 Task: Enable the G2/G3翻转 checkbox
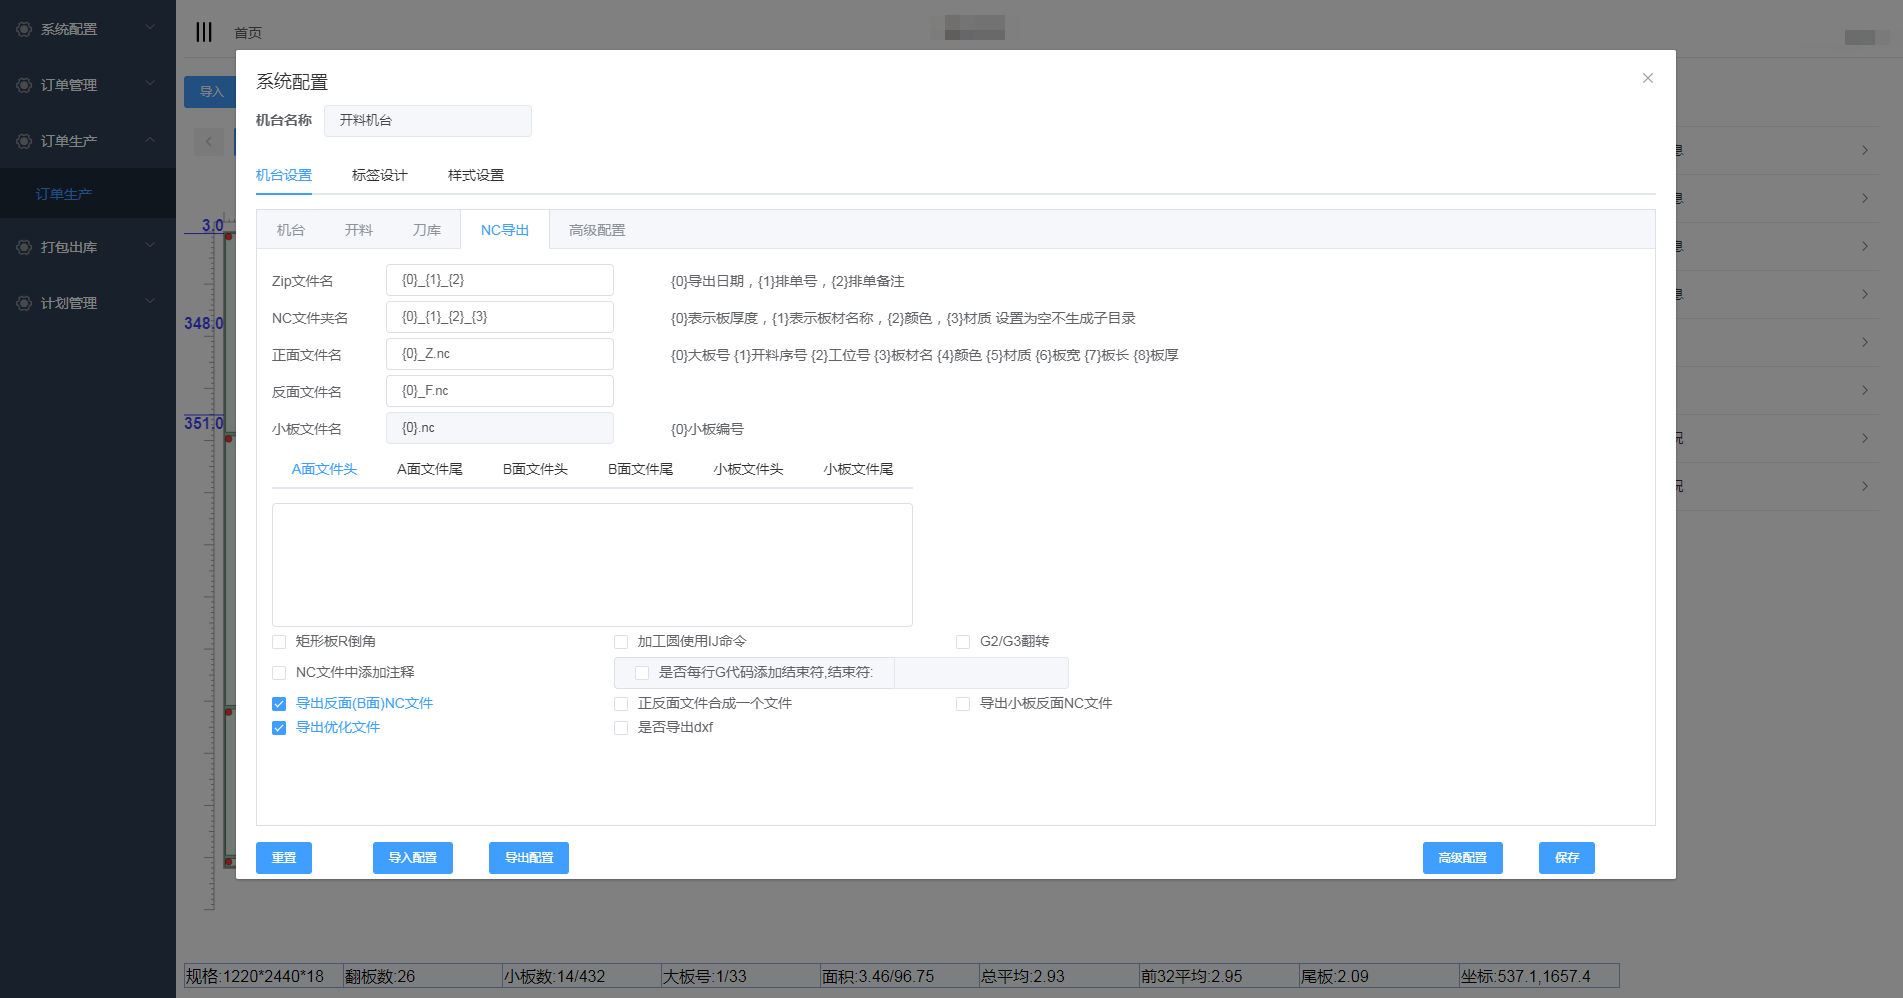point(963,642)
